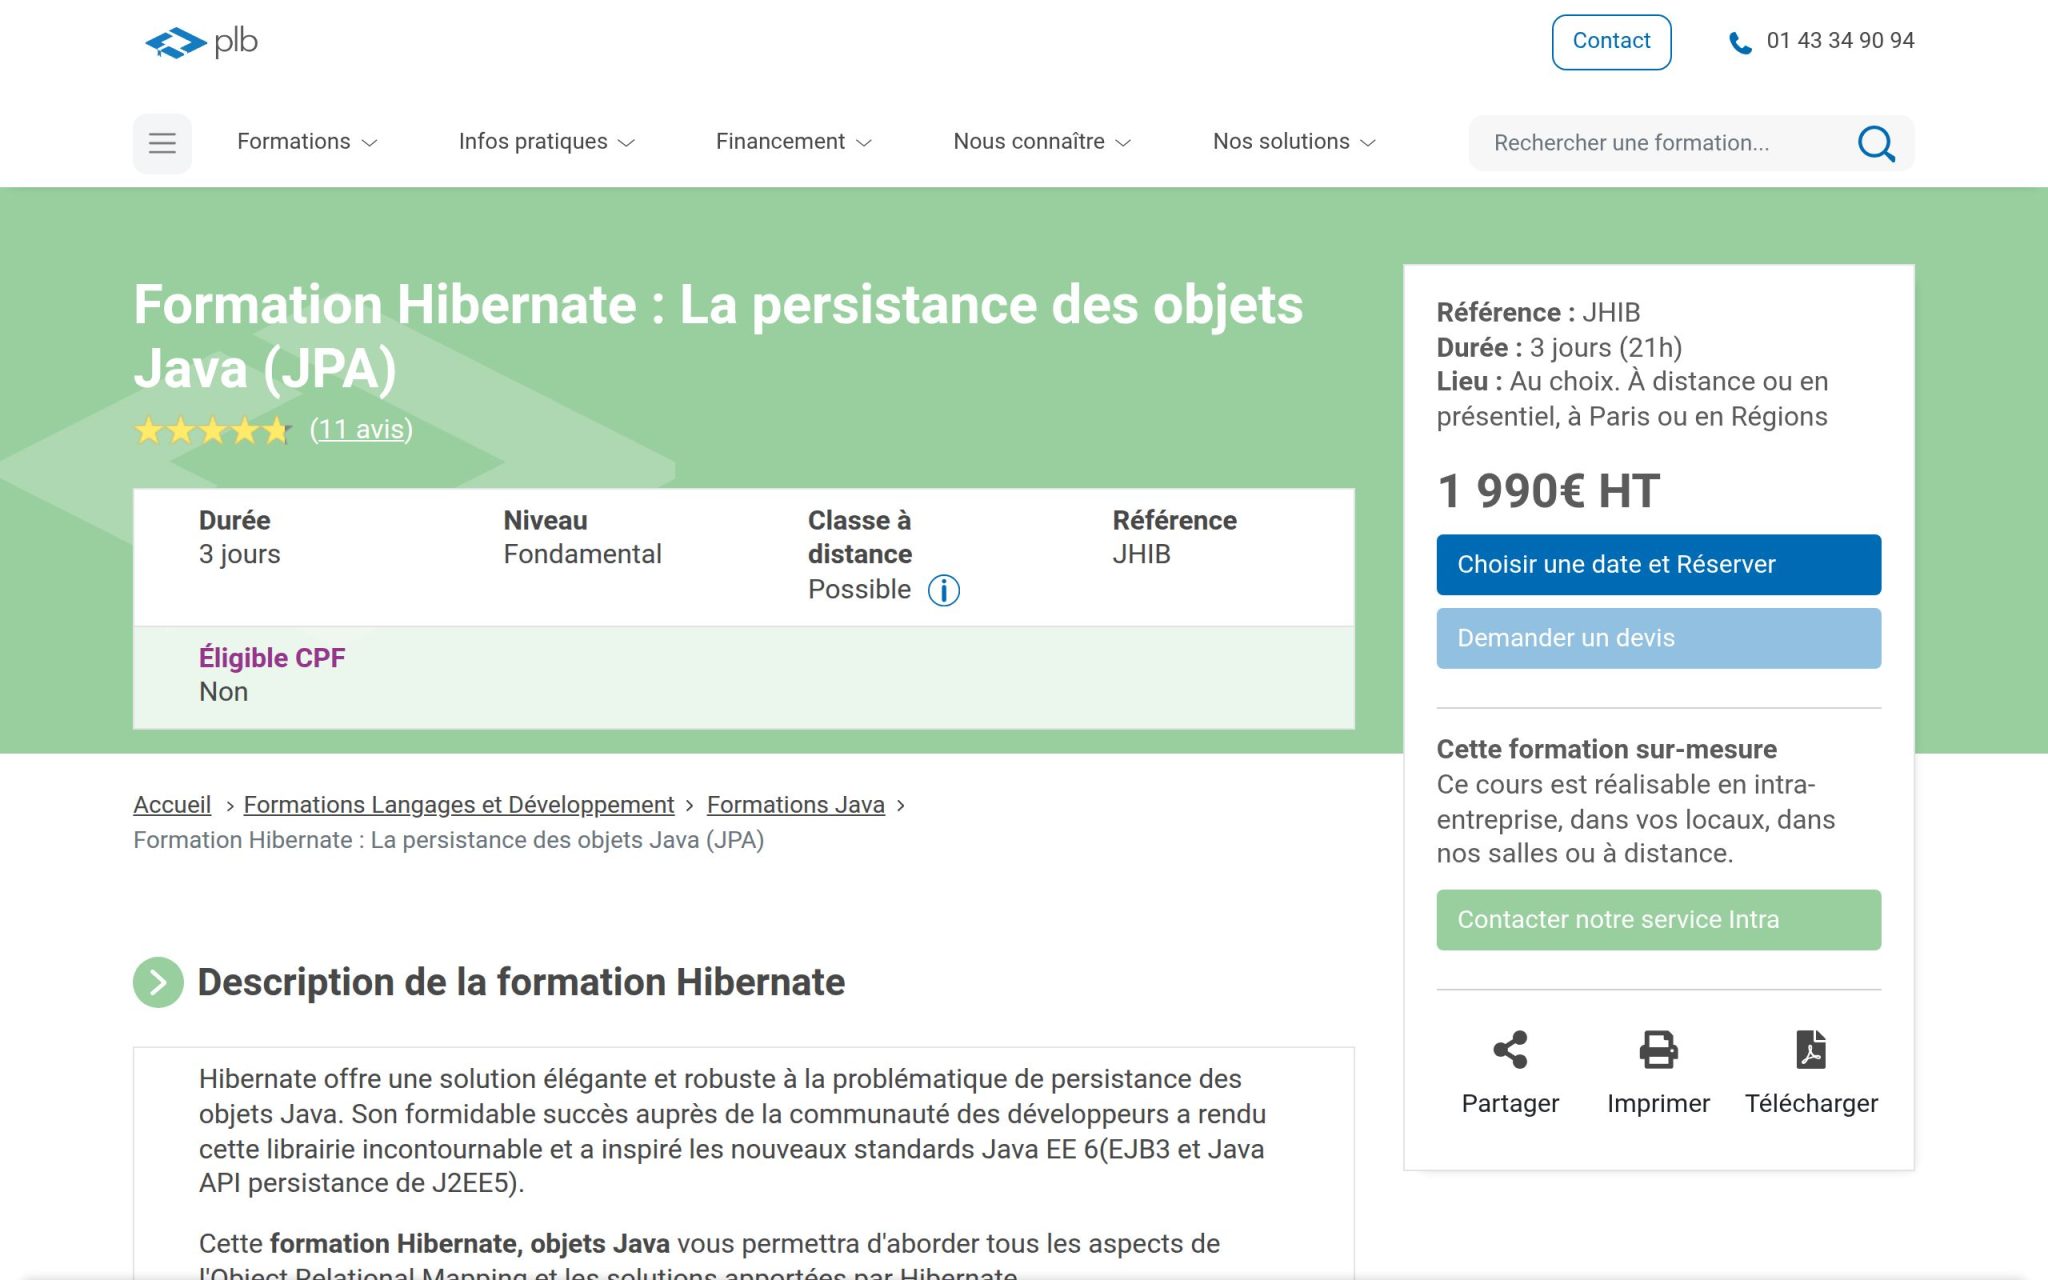
Task: Click Contacter notre service Intra
Action: pyautogui.click(x=1658, y=919)
